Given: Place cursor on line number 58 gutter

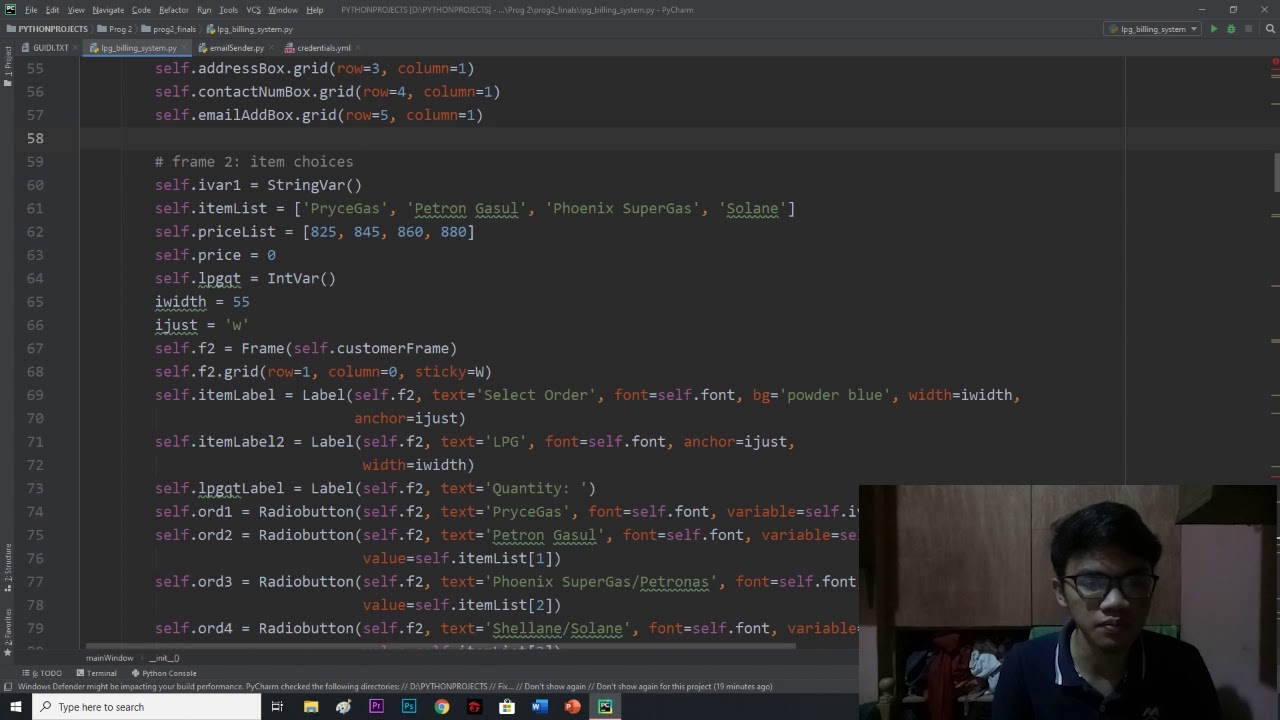Looking at the screenshot, I should [x=35, y=138].
